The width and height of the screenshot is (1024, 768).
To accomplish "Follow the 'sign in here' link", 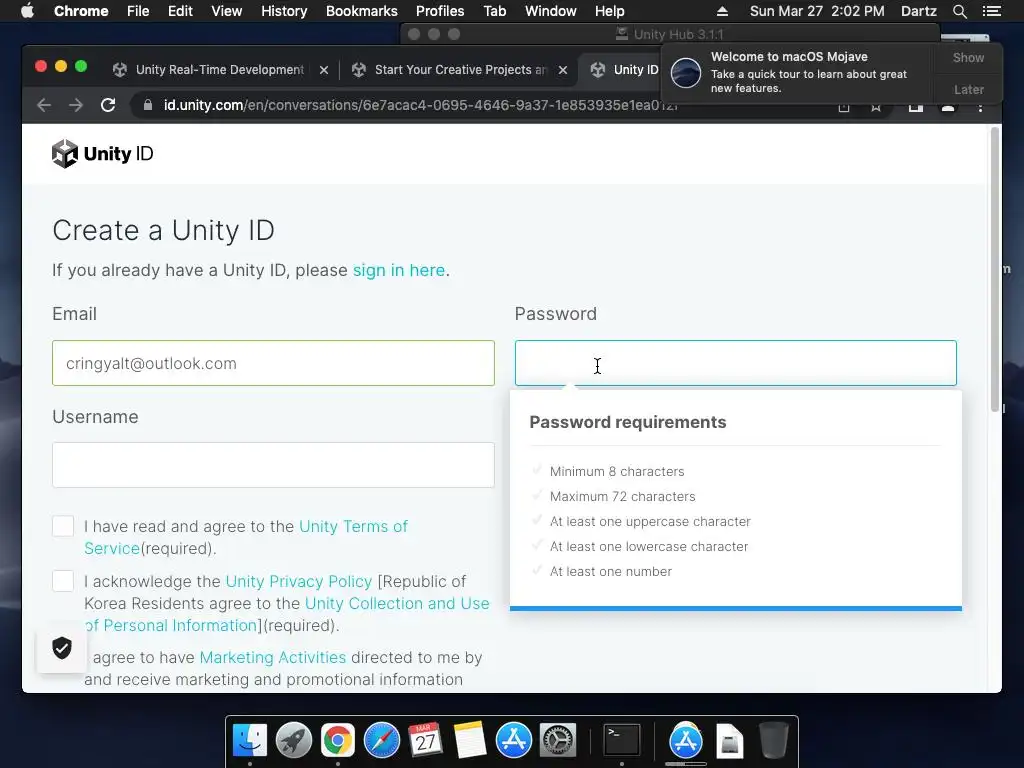I will 399,270.
